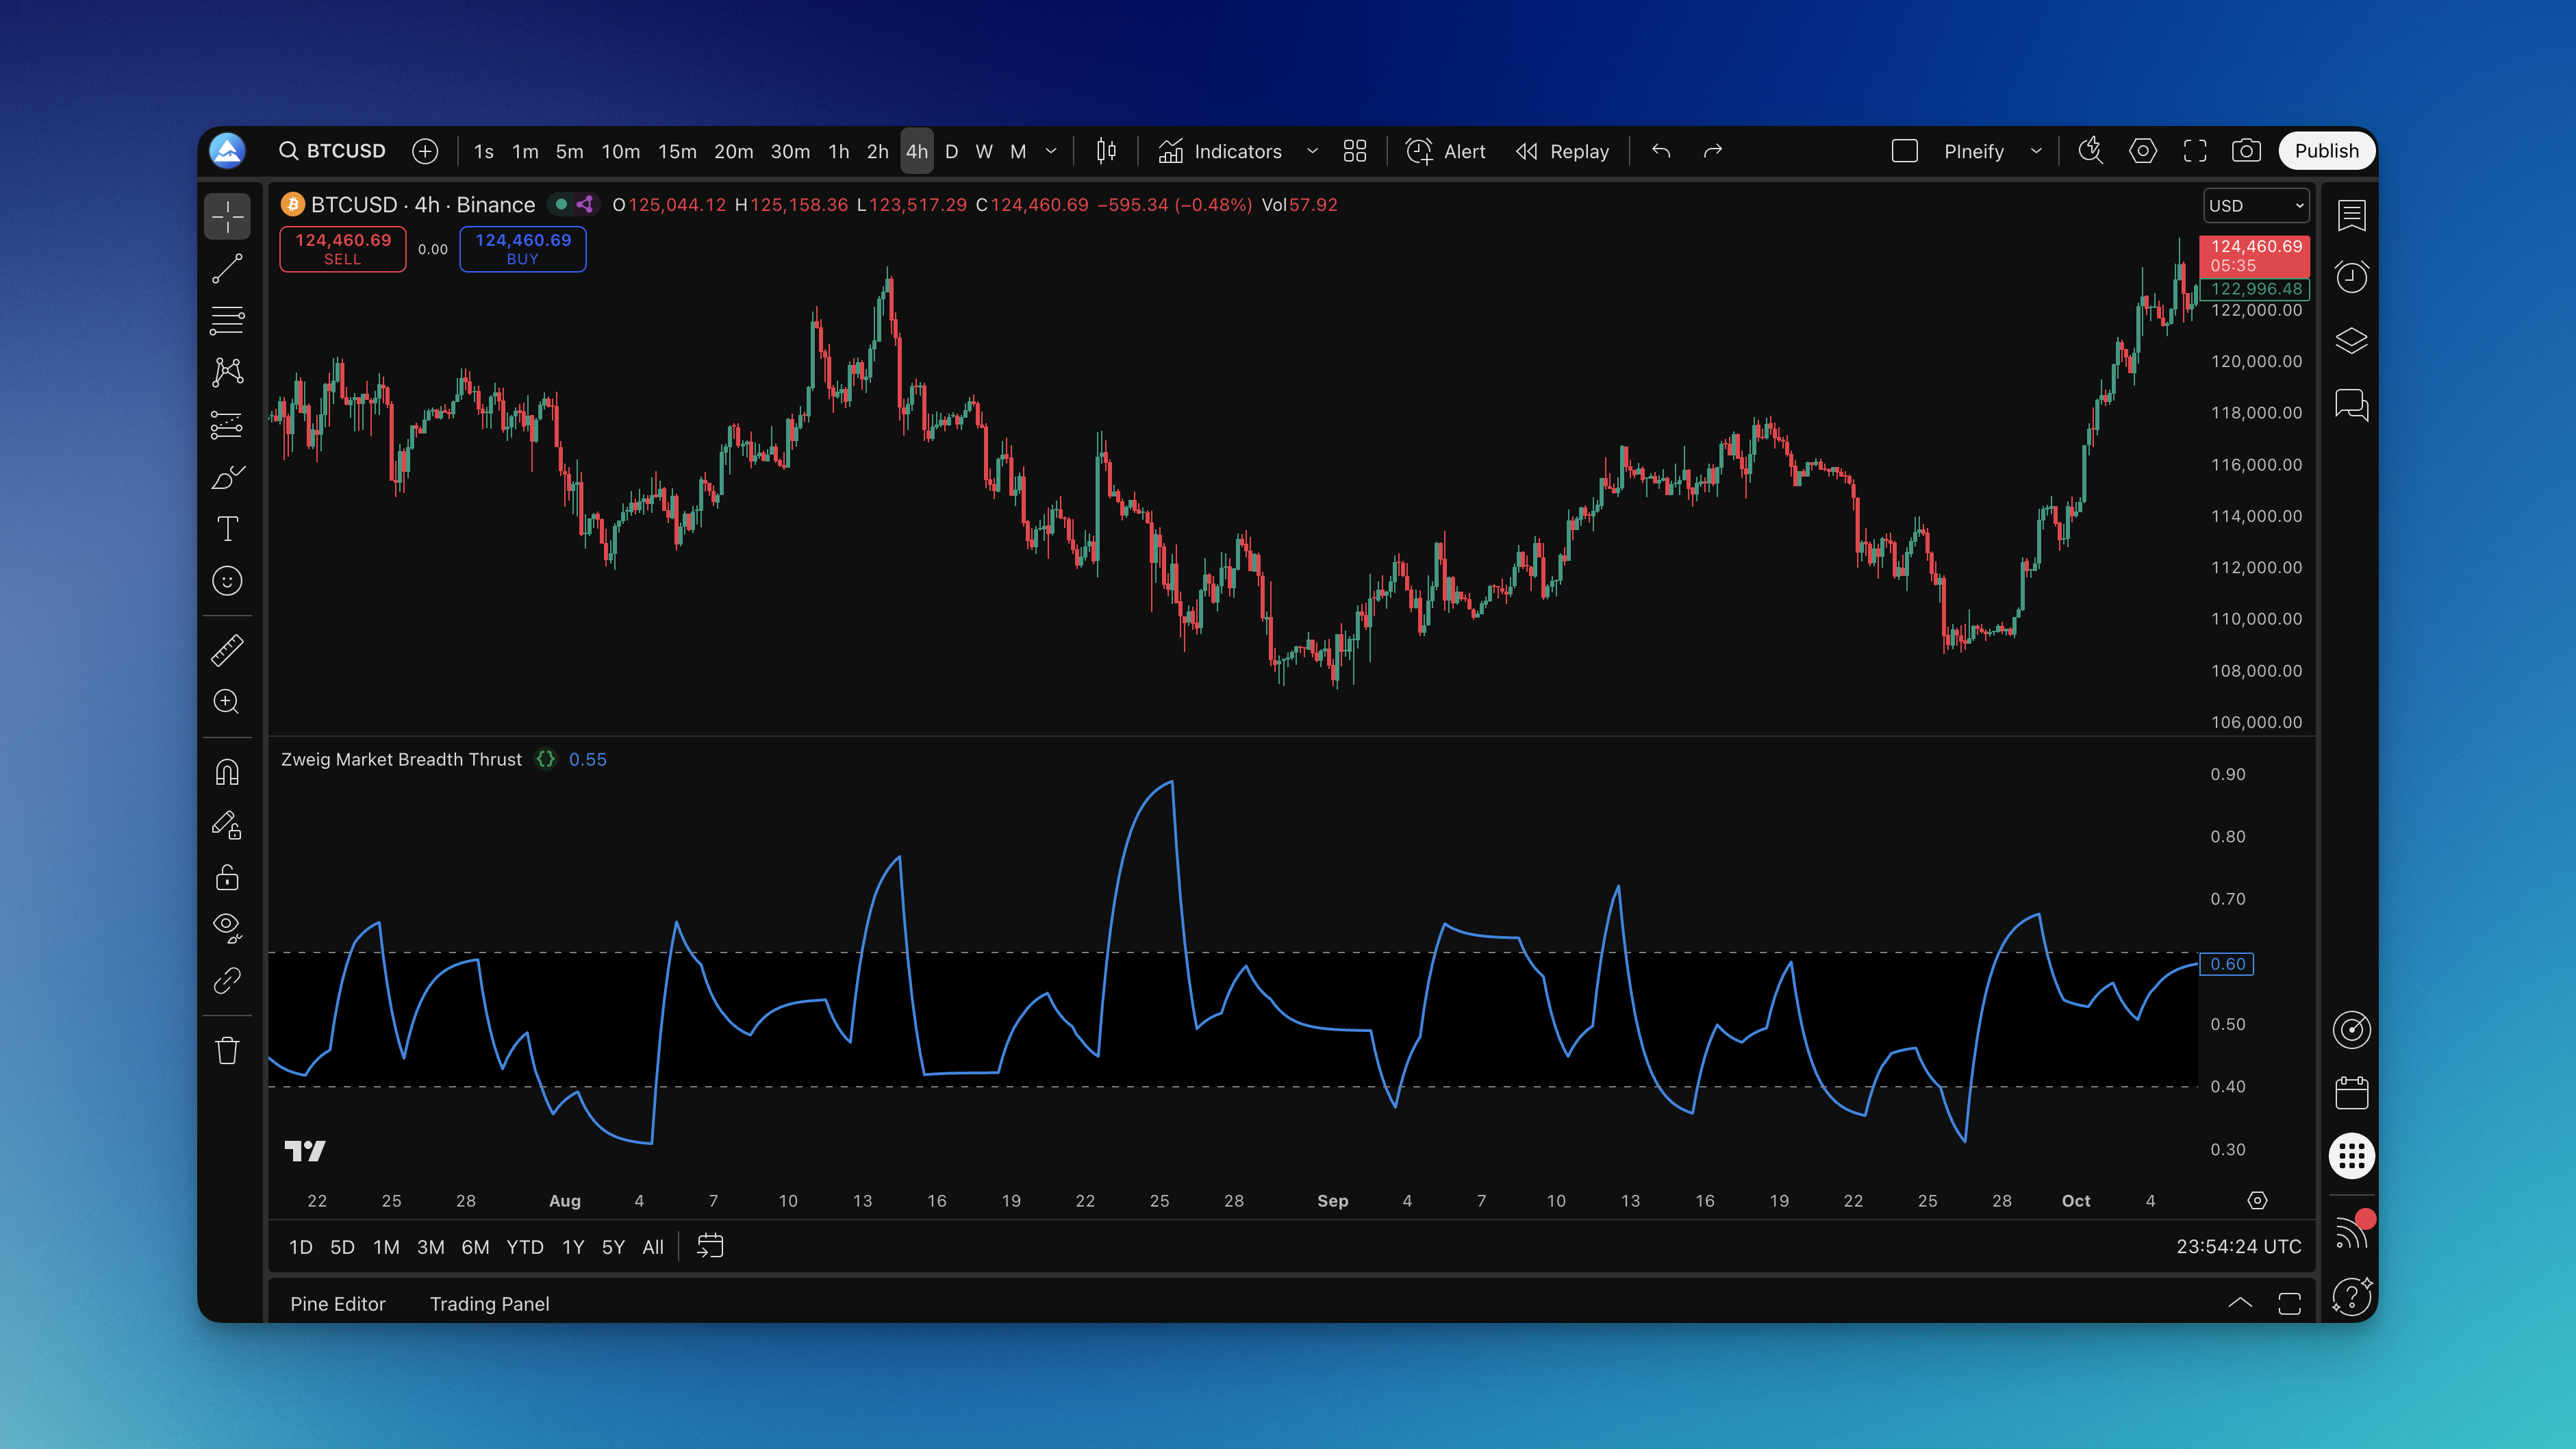This screenshot has height=1449, width=2576.
Task: Toggle lock all drawing tools
Action: point(227,877)
